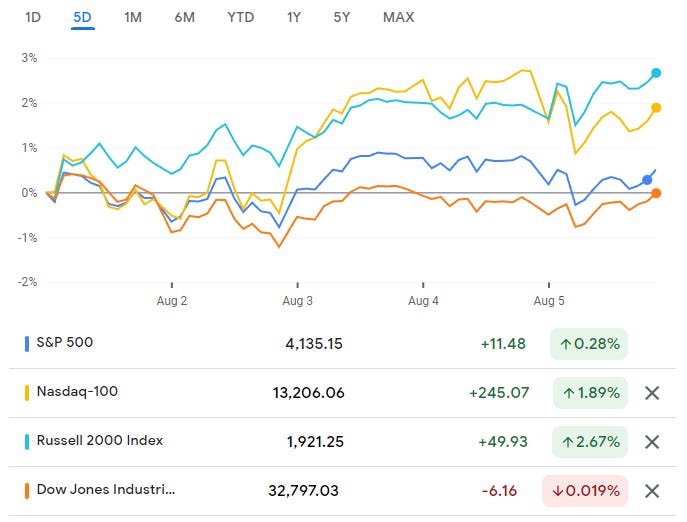This screenshot has height=522, width=687.
Task: Click the yellow Nasdaq-100 endpoint dot on chart
Action: [656, 108]
